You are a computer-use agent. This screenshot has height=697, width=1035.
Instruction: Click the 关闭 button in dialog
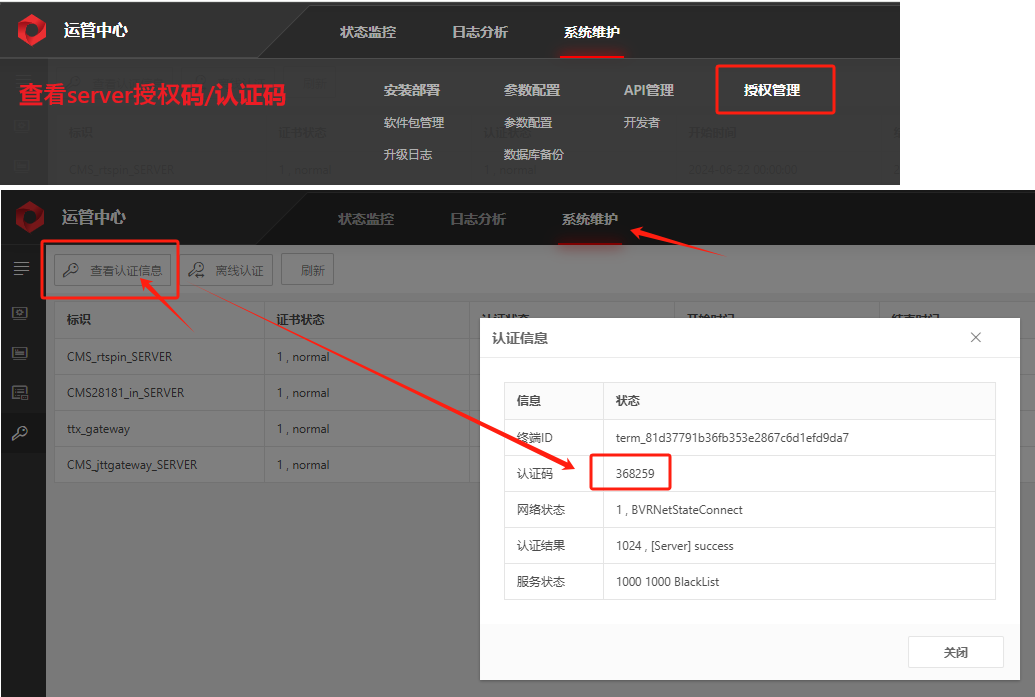(954, 652)
